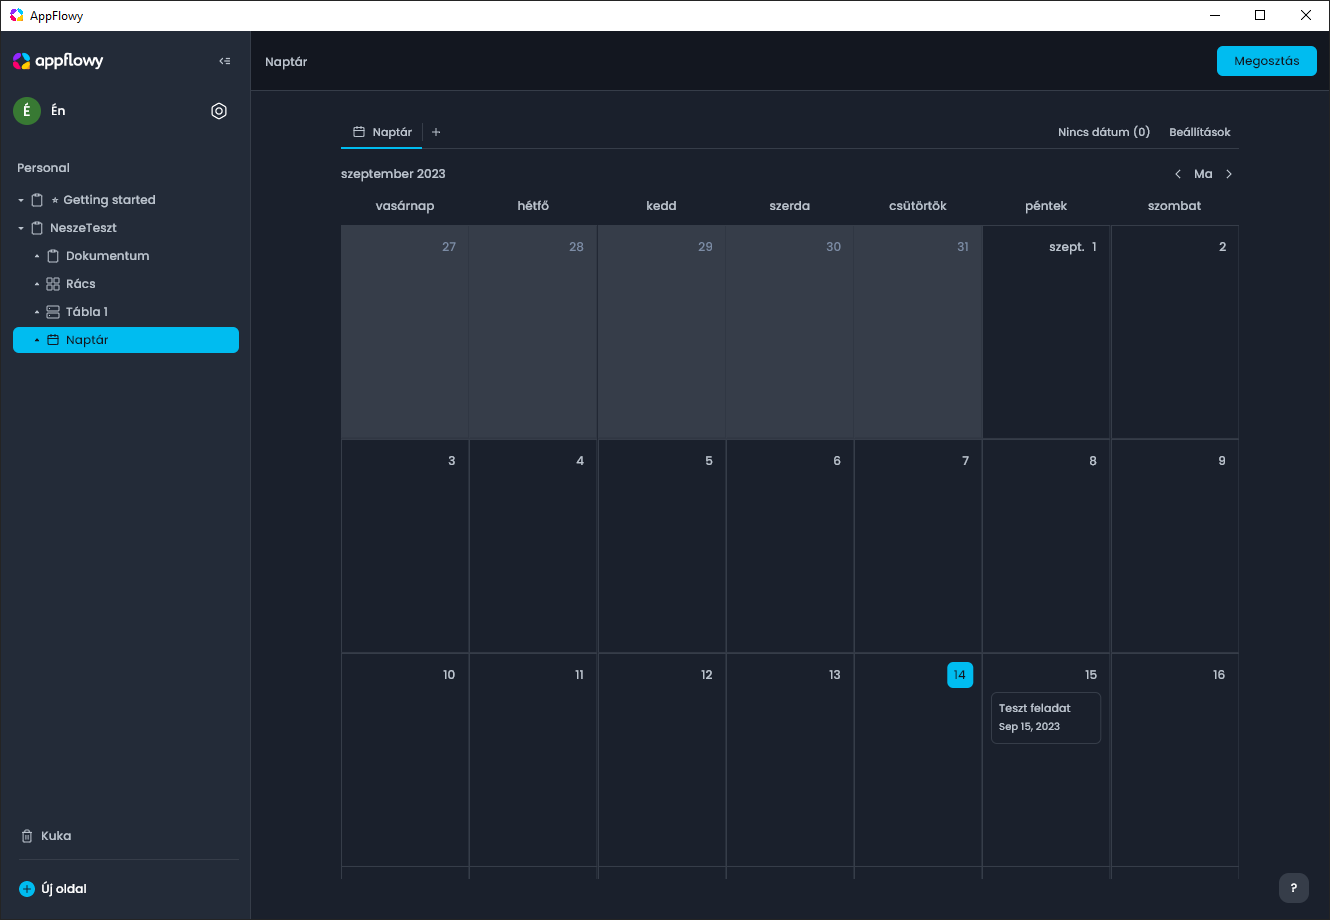Click the kedd column header
Viewport: 1330px width, 920px height.
pyautogui.click(x=662, y=206)
